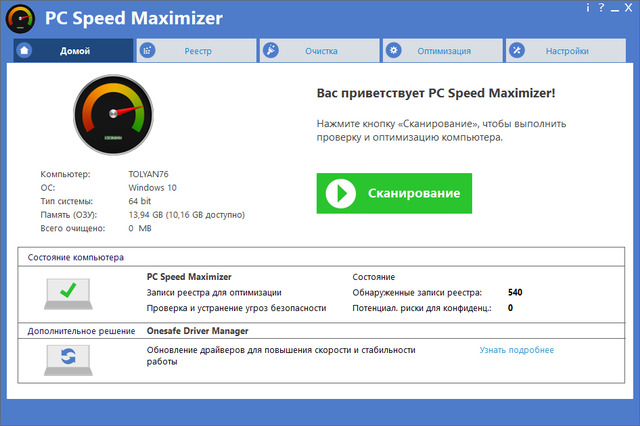Start scan with the green Сканирование button

[393, 193]
